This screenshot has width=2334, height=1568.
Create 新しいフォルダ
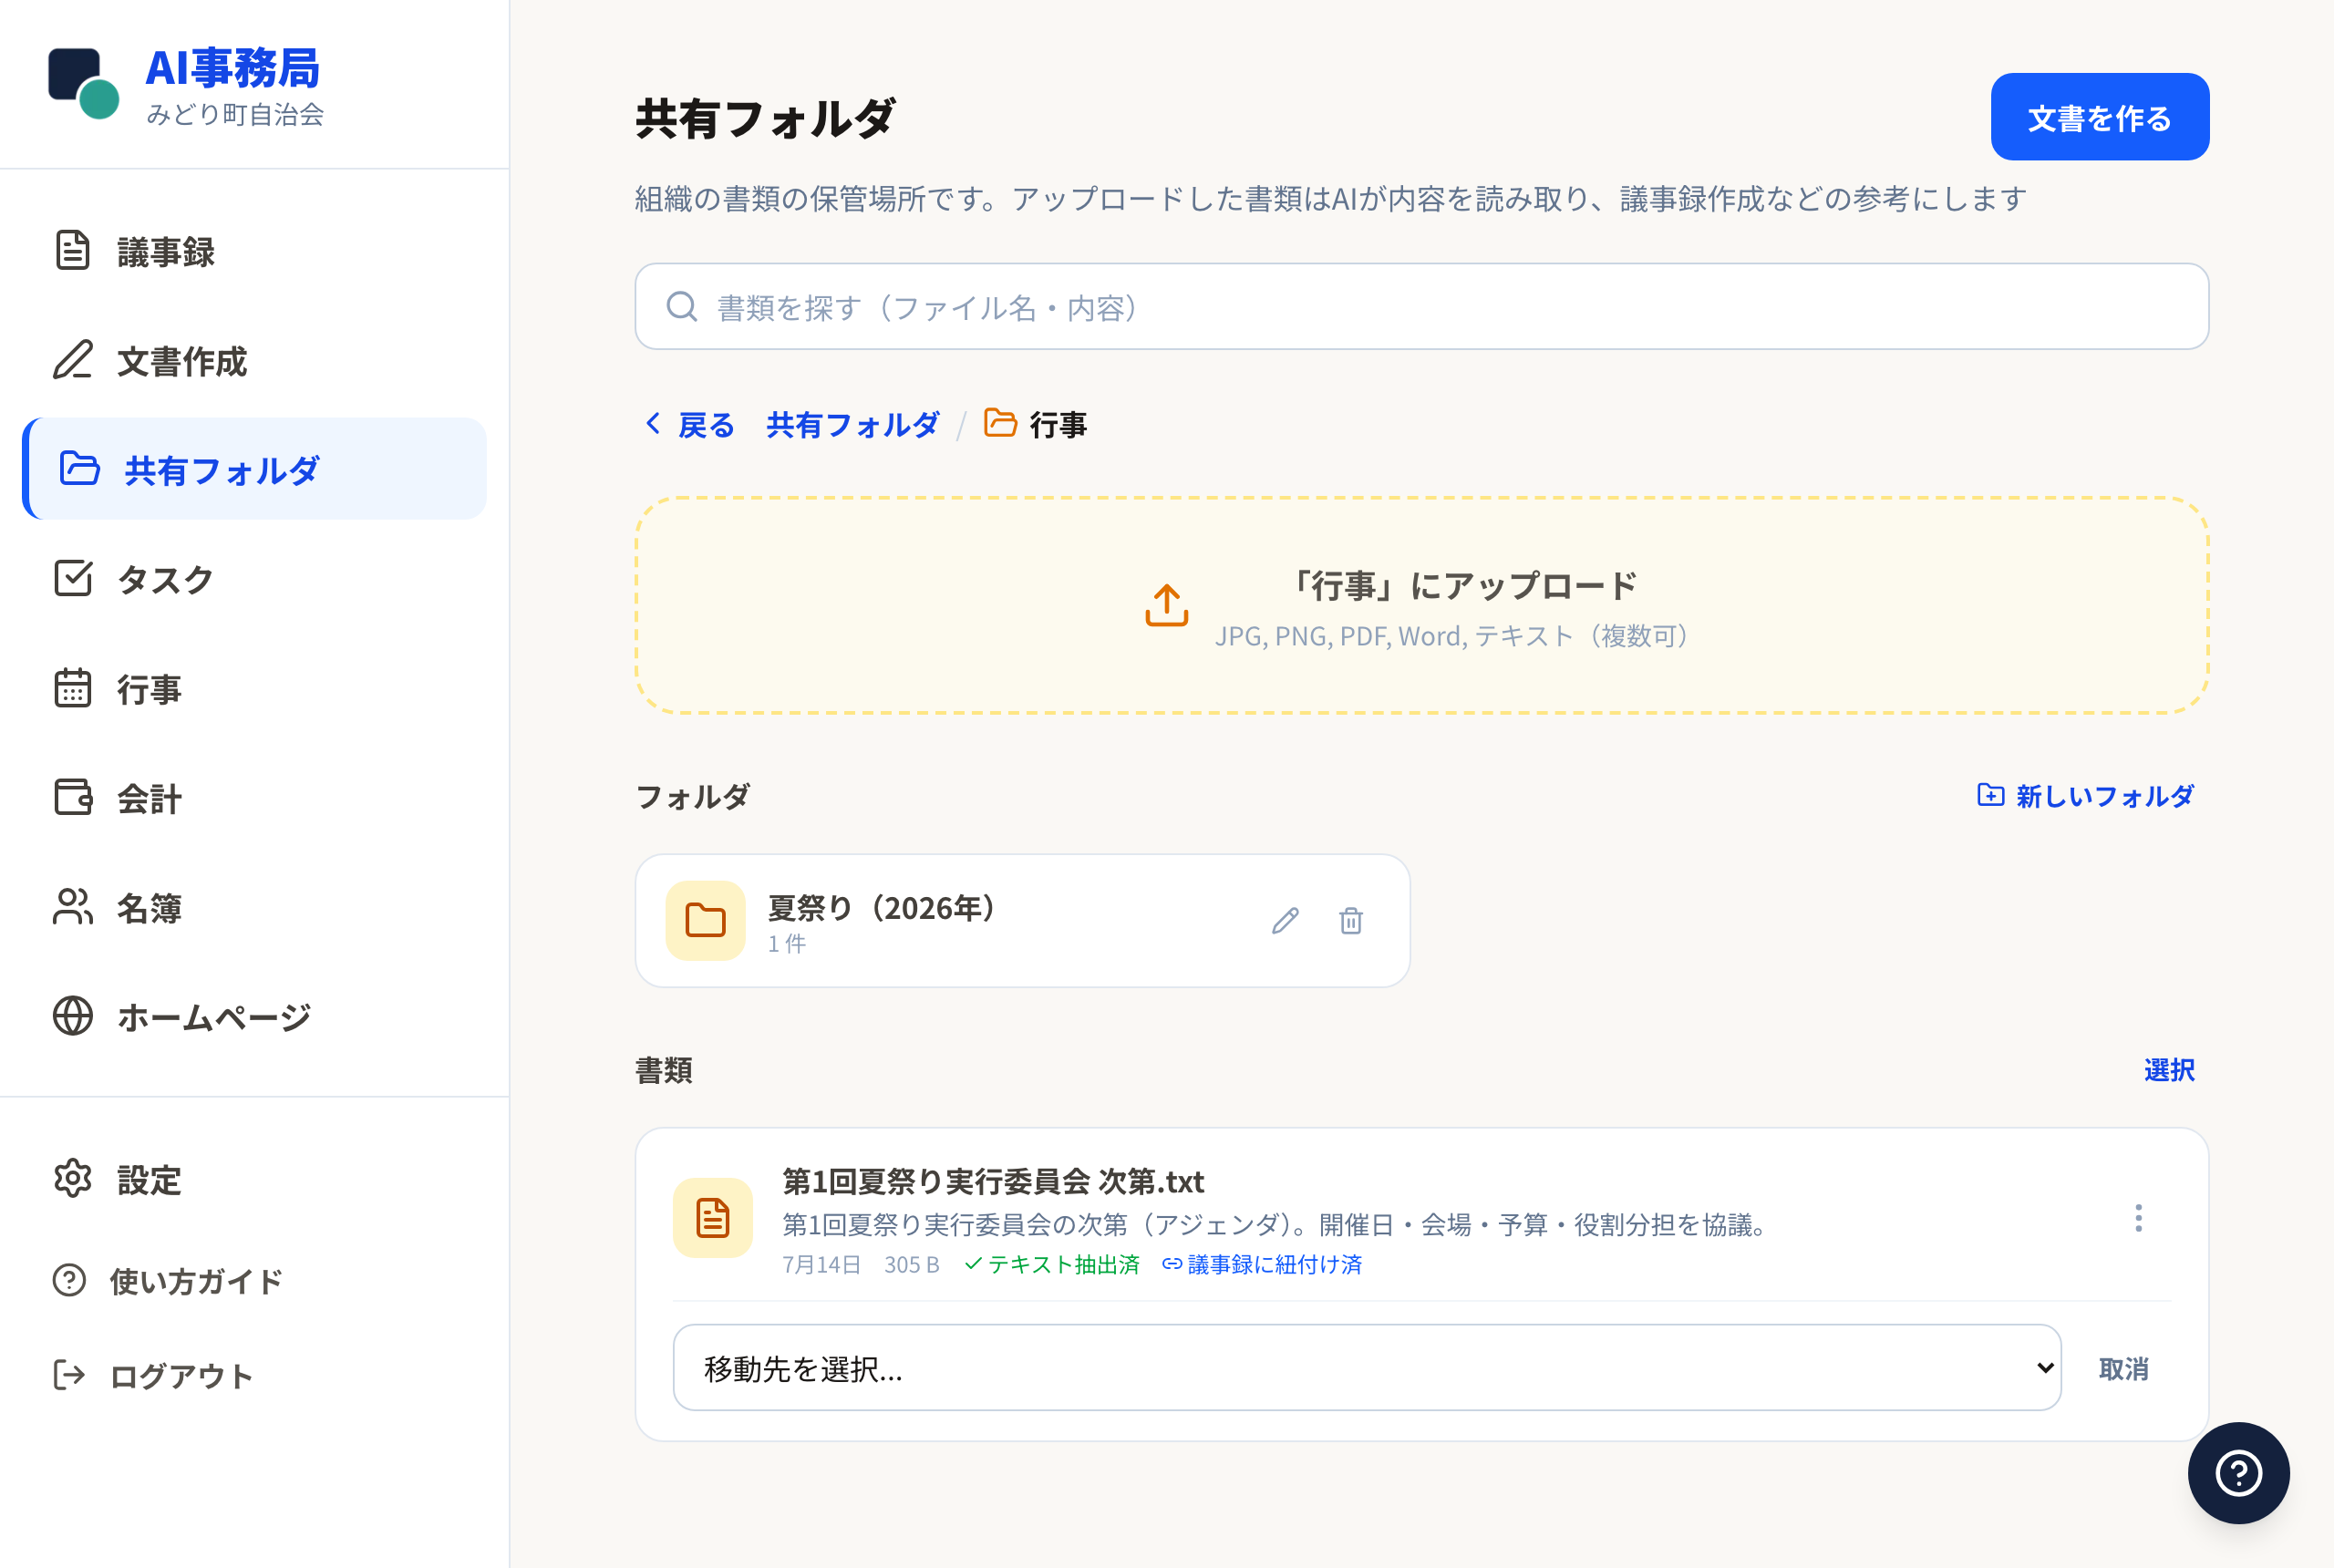click(2085, 796)
